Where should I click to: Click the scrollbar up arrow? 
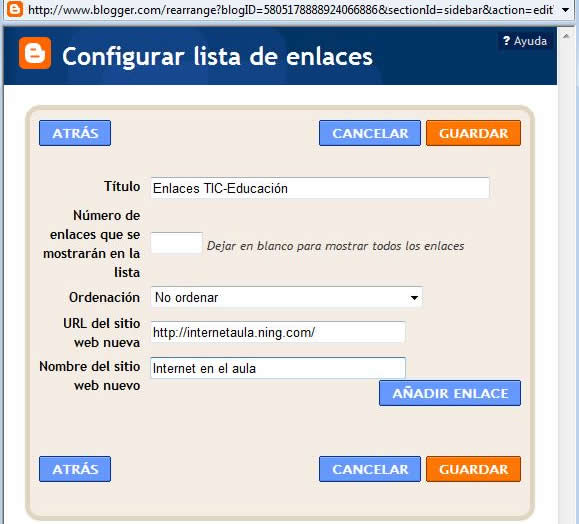point(566,36)
